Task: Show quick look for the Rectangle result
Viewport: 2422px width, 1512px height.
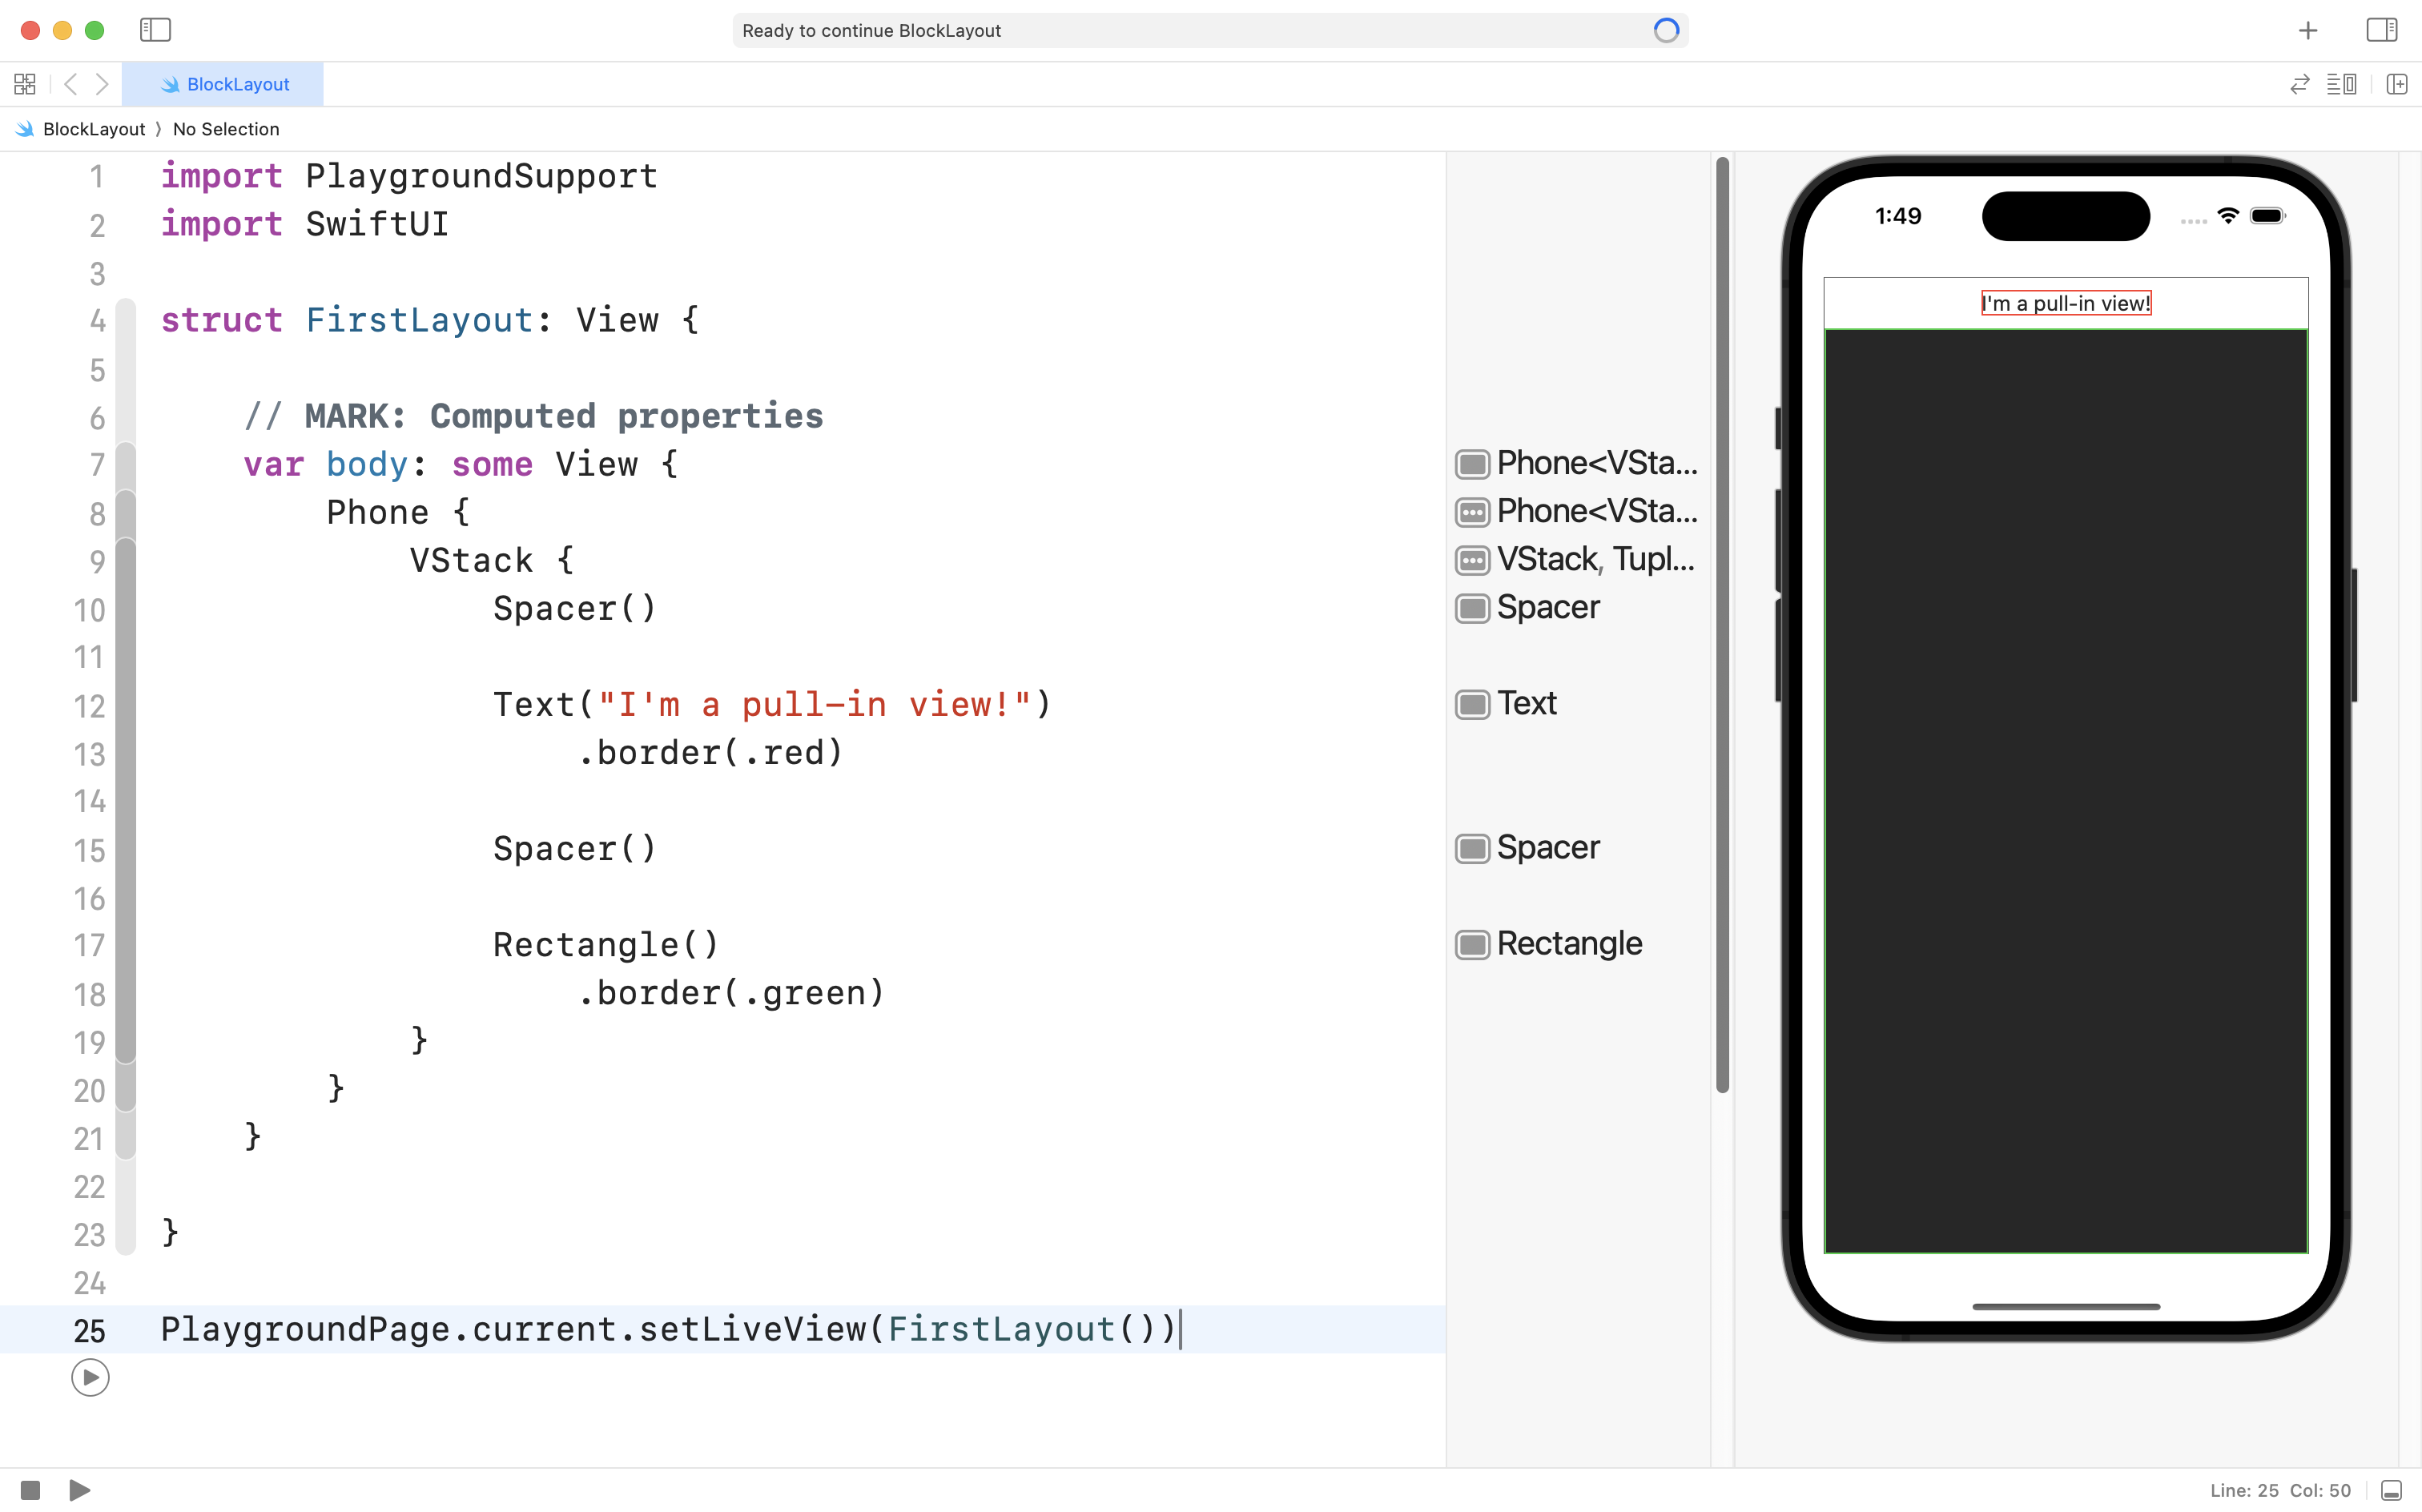Action: coord(1472,944)
